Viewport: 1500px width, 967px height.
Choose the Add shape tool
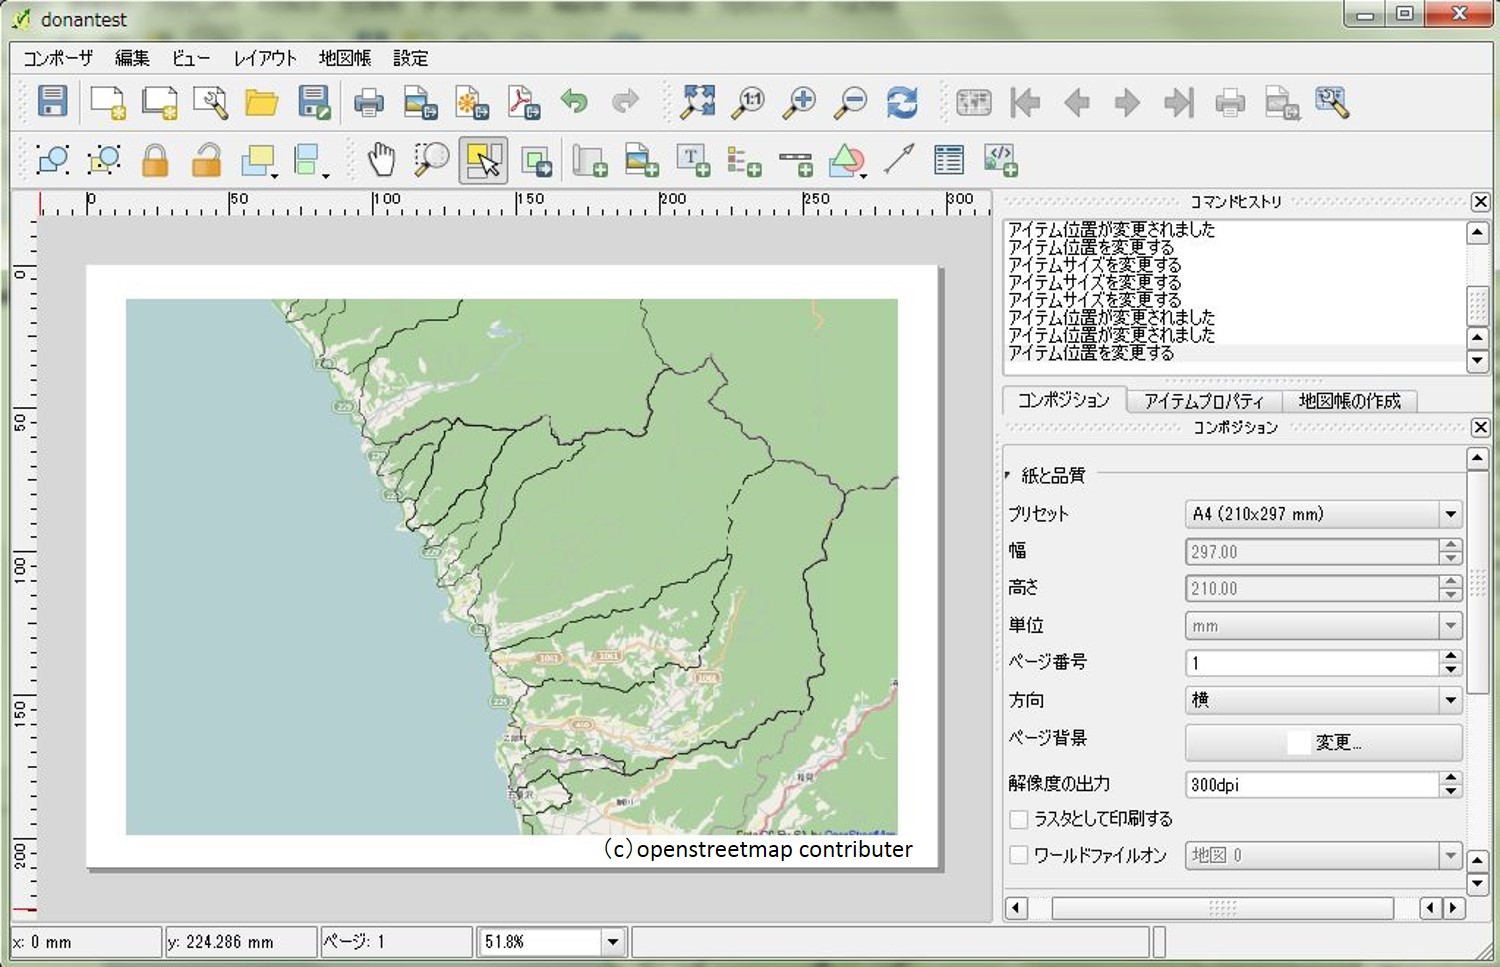point(847,160)
